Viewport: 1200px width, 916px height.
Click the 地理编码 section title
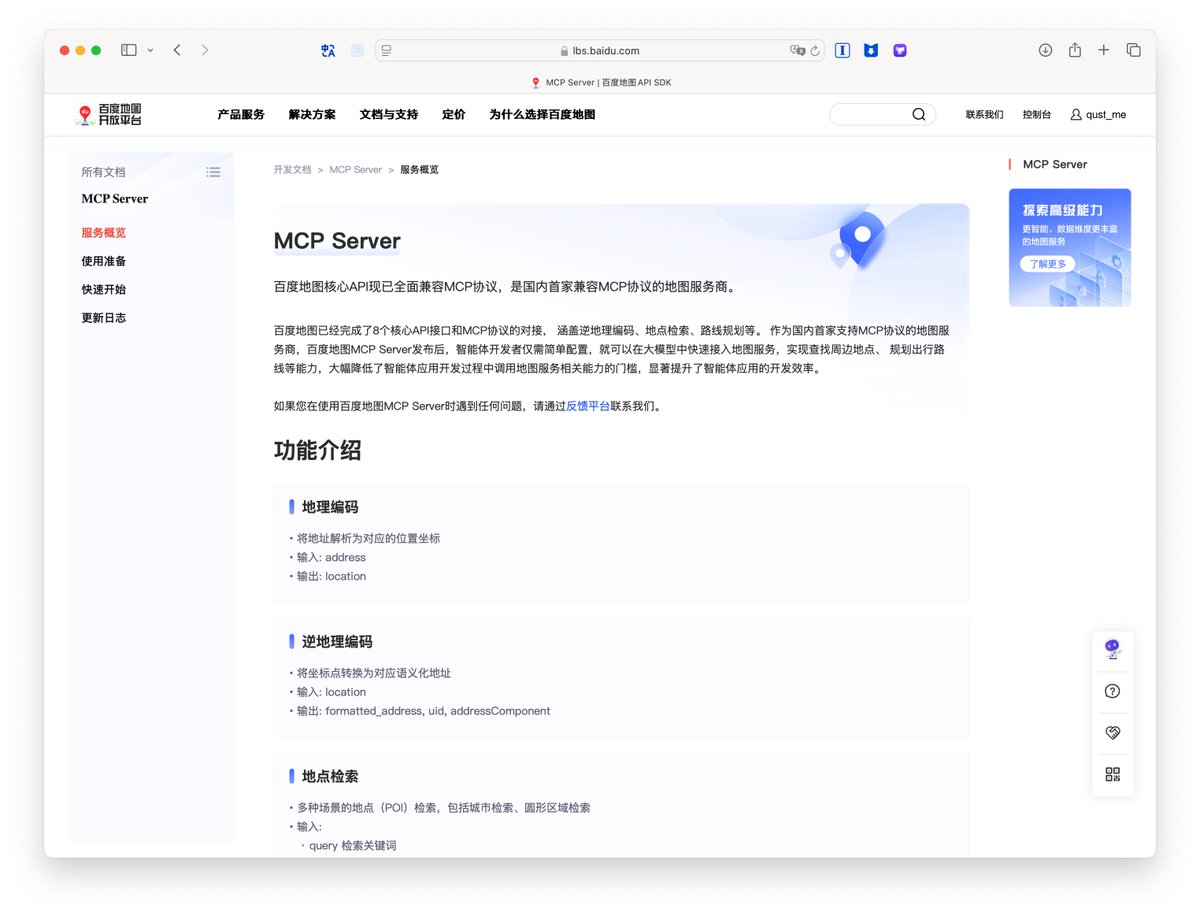click(x=330, y=507)
